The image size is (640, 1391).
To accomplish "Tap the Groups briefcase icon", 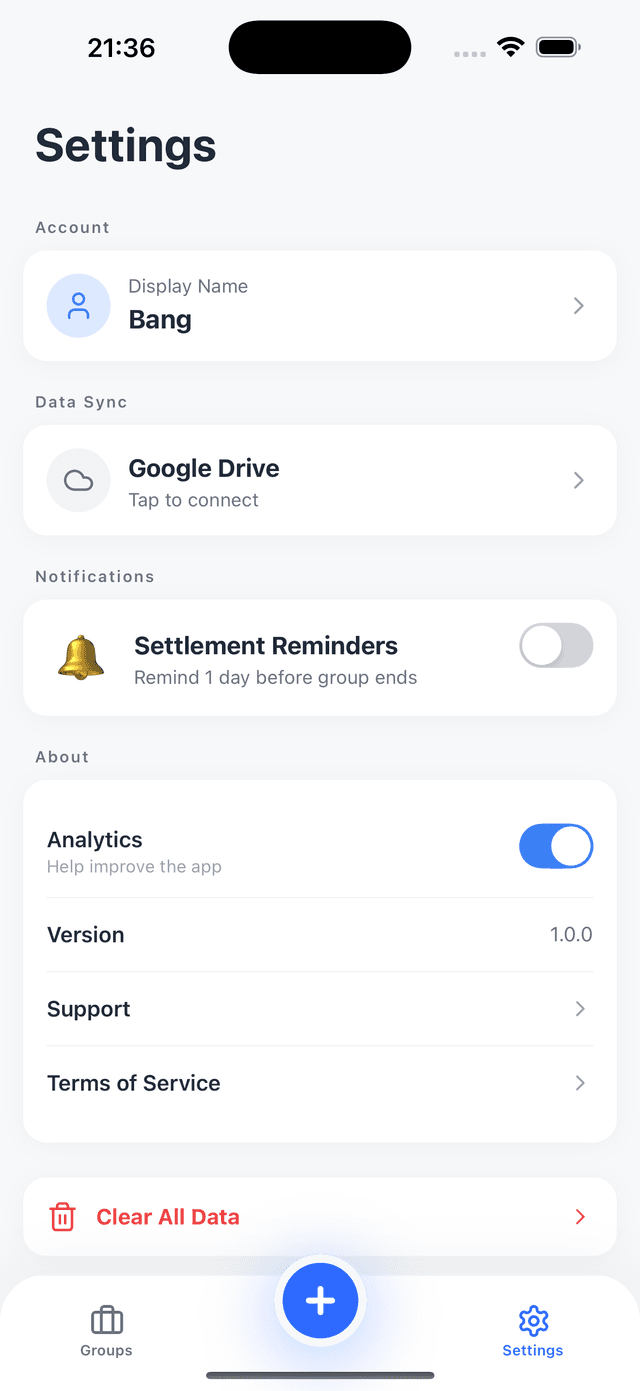I will pos(106,1321).
